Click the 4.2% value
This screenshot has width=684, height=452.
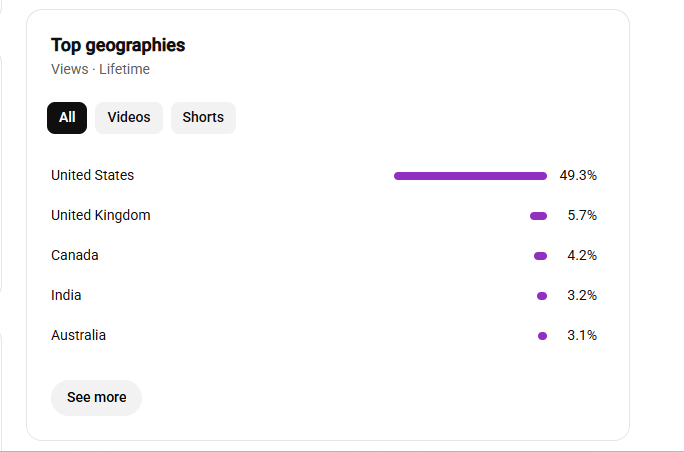(x=582, y=255)
